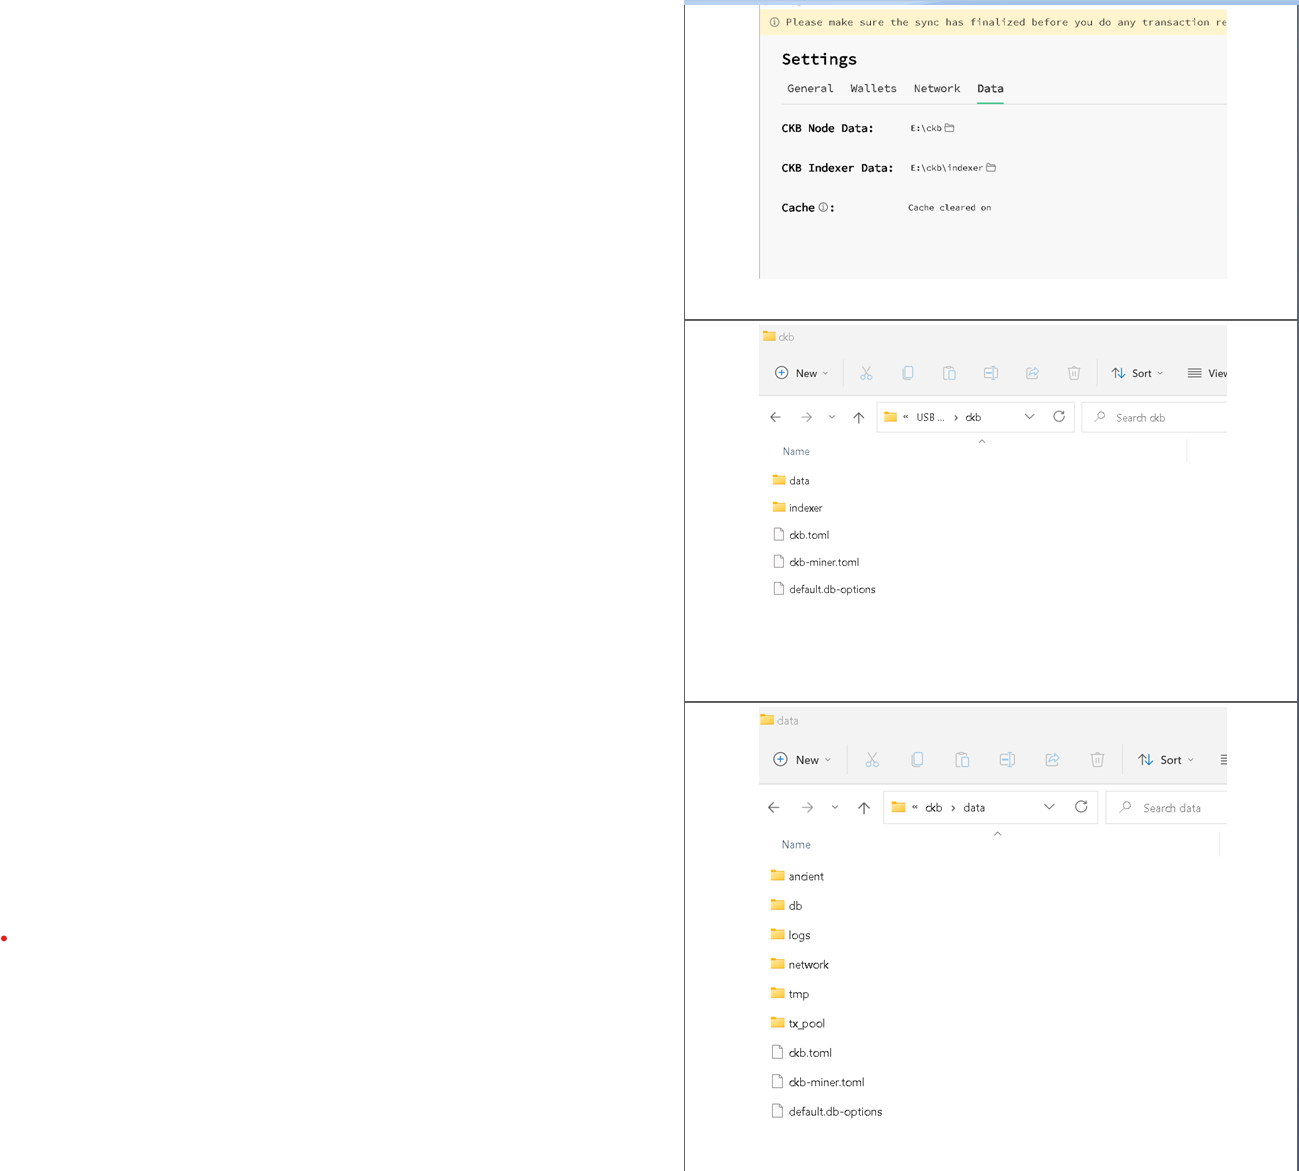Viewport: 1299px width, 1171px height.
Task: Show the Cache info tooltip icon
Action: tap(823, 208)
